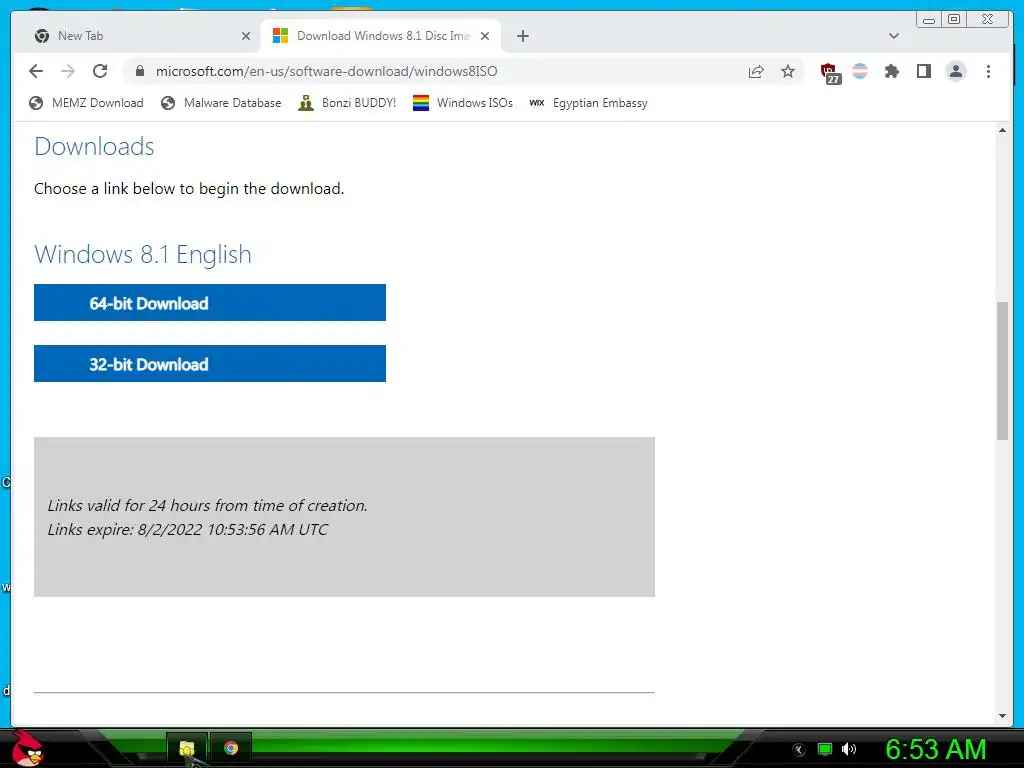
Task: Click the 32-bit Download button
Action: tap(210, 363)
